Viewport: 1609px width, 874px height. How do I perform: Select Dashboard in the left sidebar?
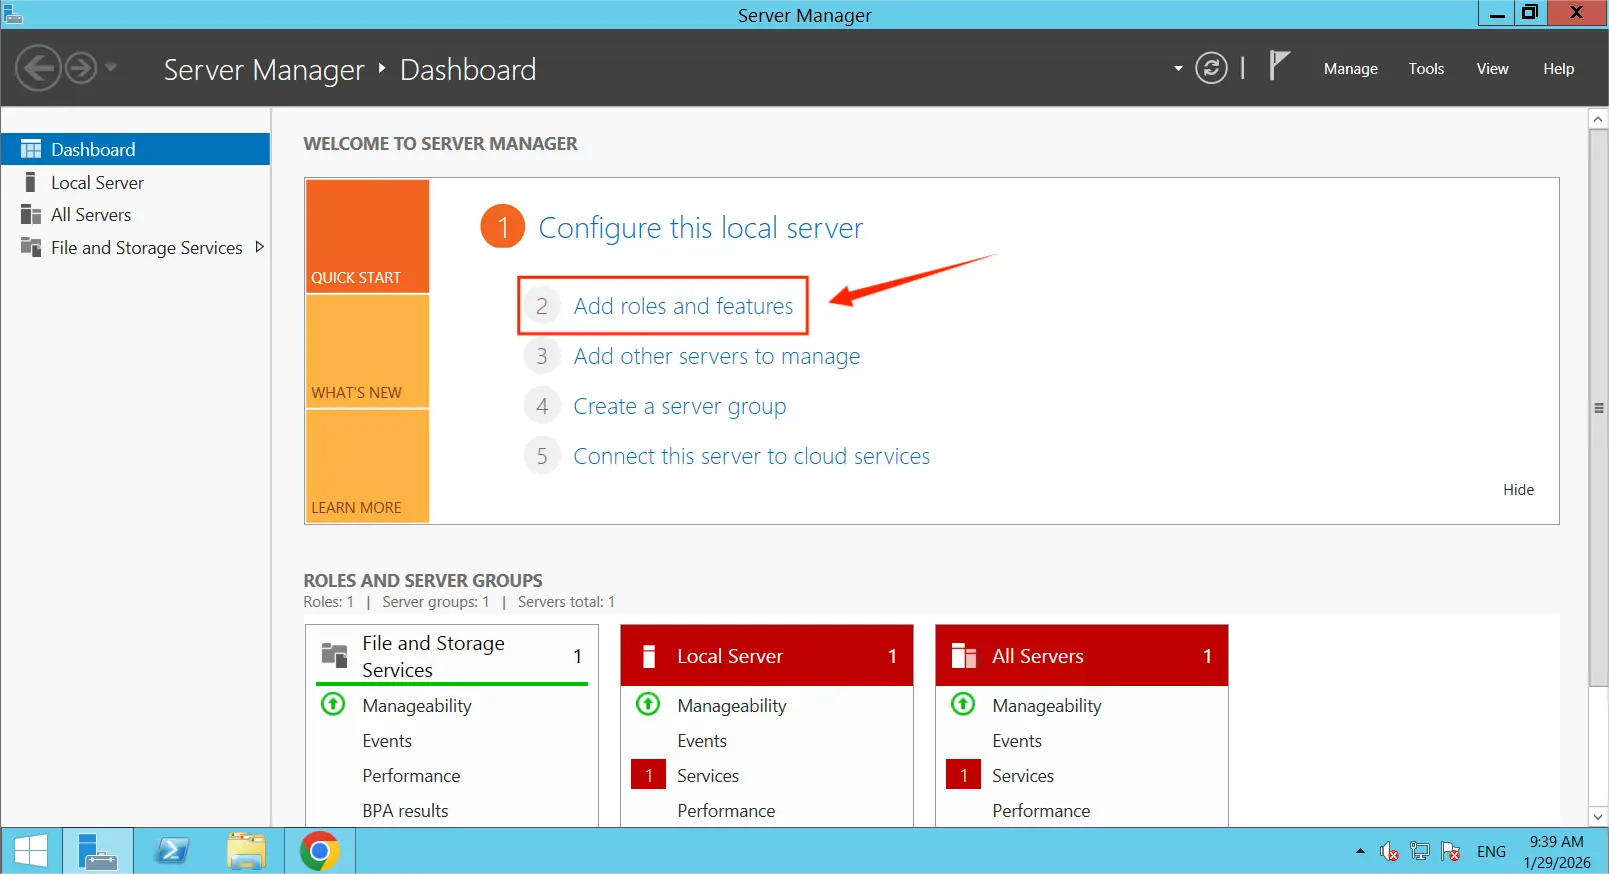pos(135,149)
